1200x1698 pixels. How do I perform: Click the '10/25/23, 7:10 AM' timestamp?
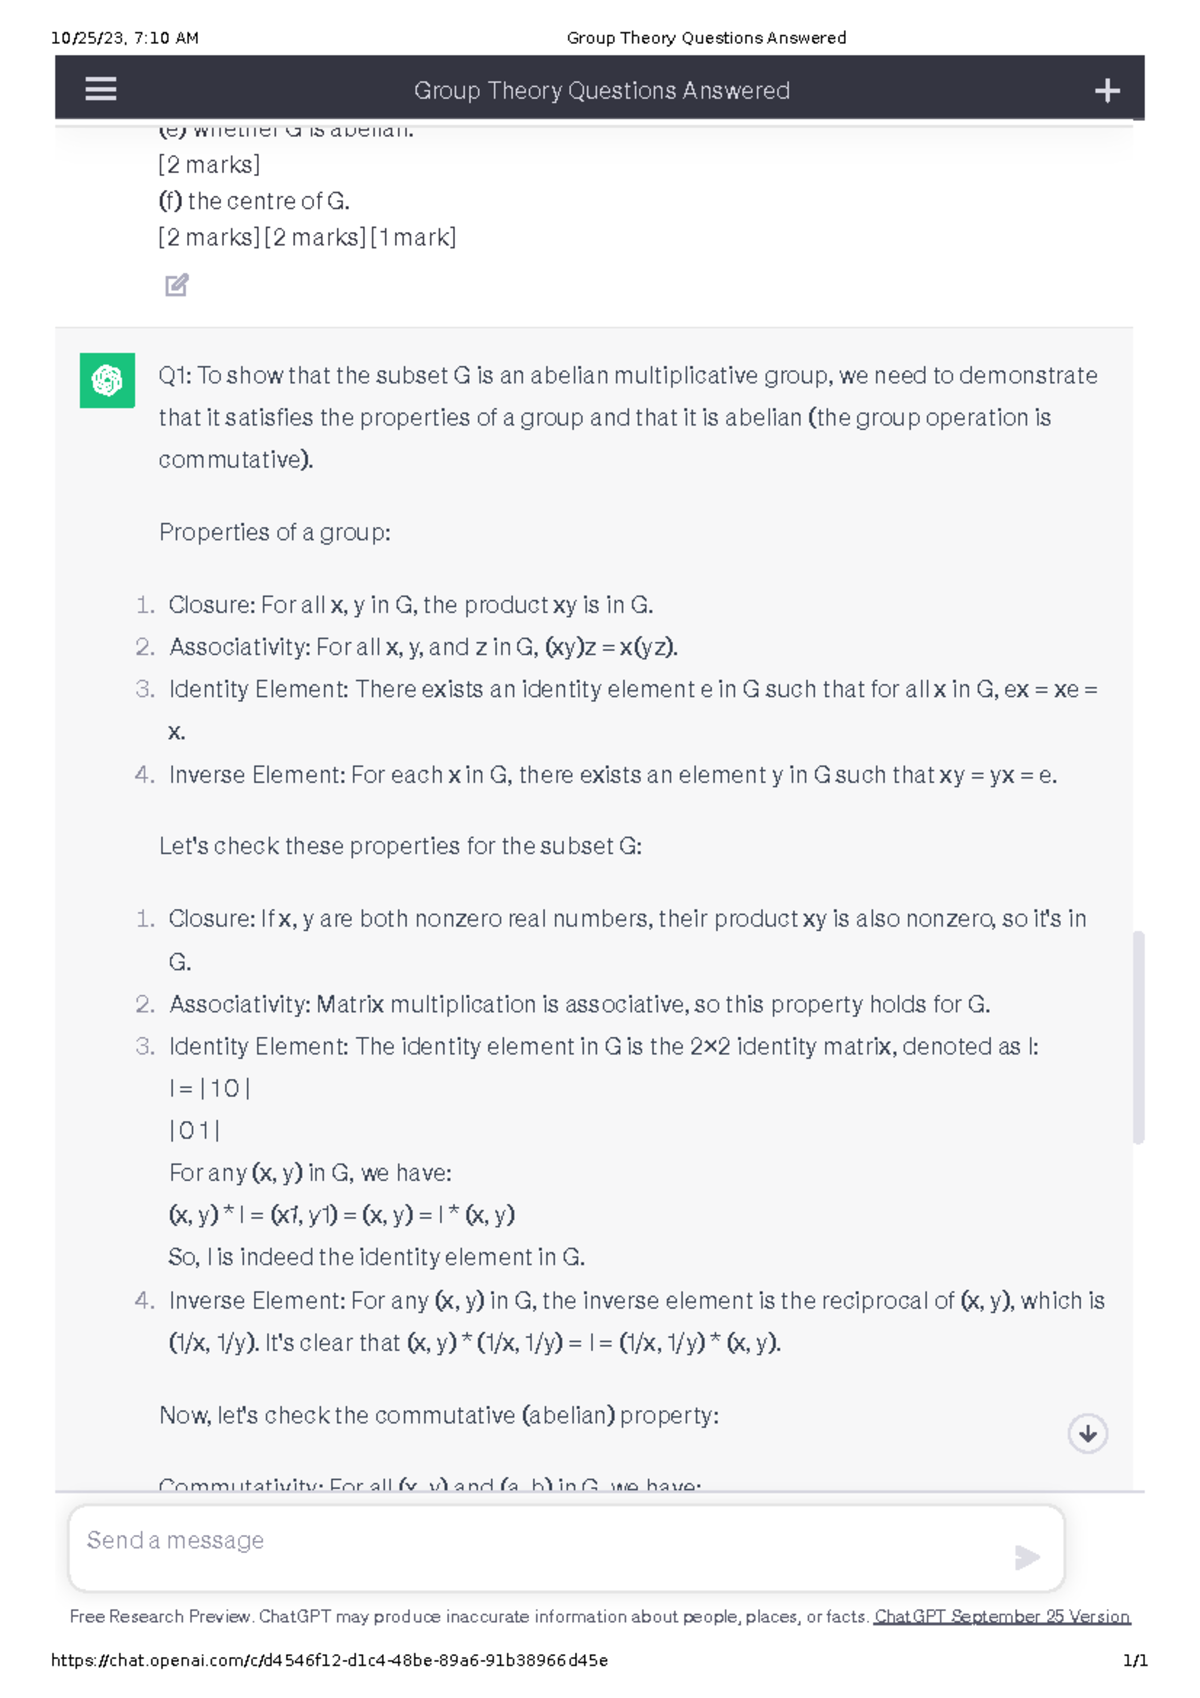pyautogui.click(x=125, y=38)
